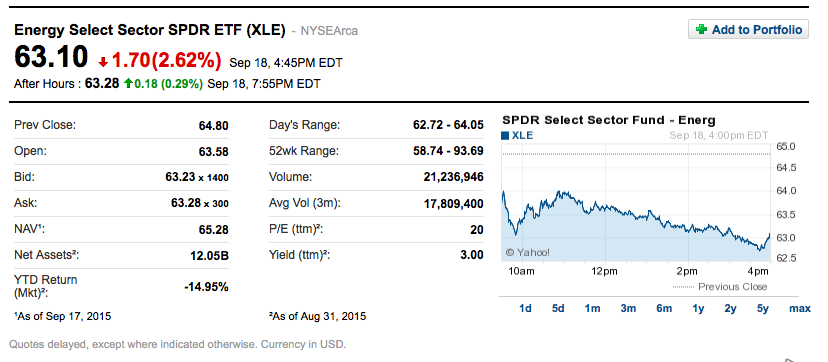The height and width of the screenshot is (362, 828).
Task: Click the XLE intraday price chart
Action: (636, 202)
